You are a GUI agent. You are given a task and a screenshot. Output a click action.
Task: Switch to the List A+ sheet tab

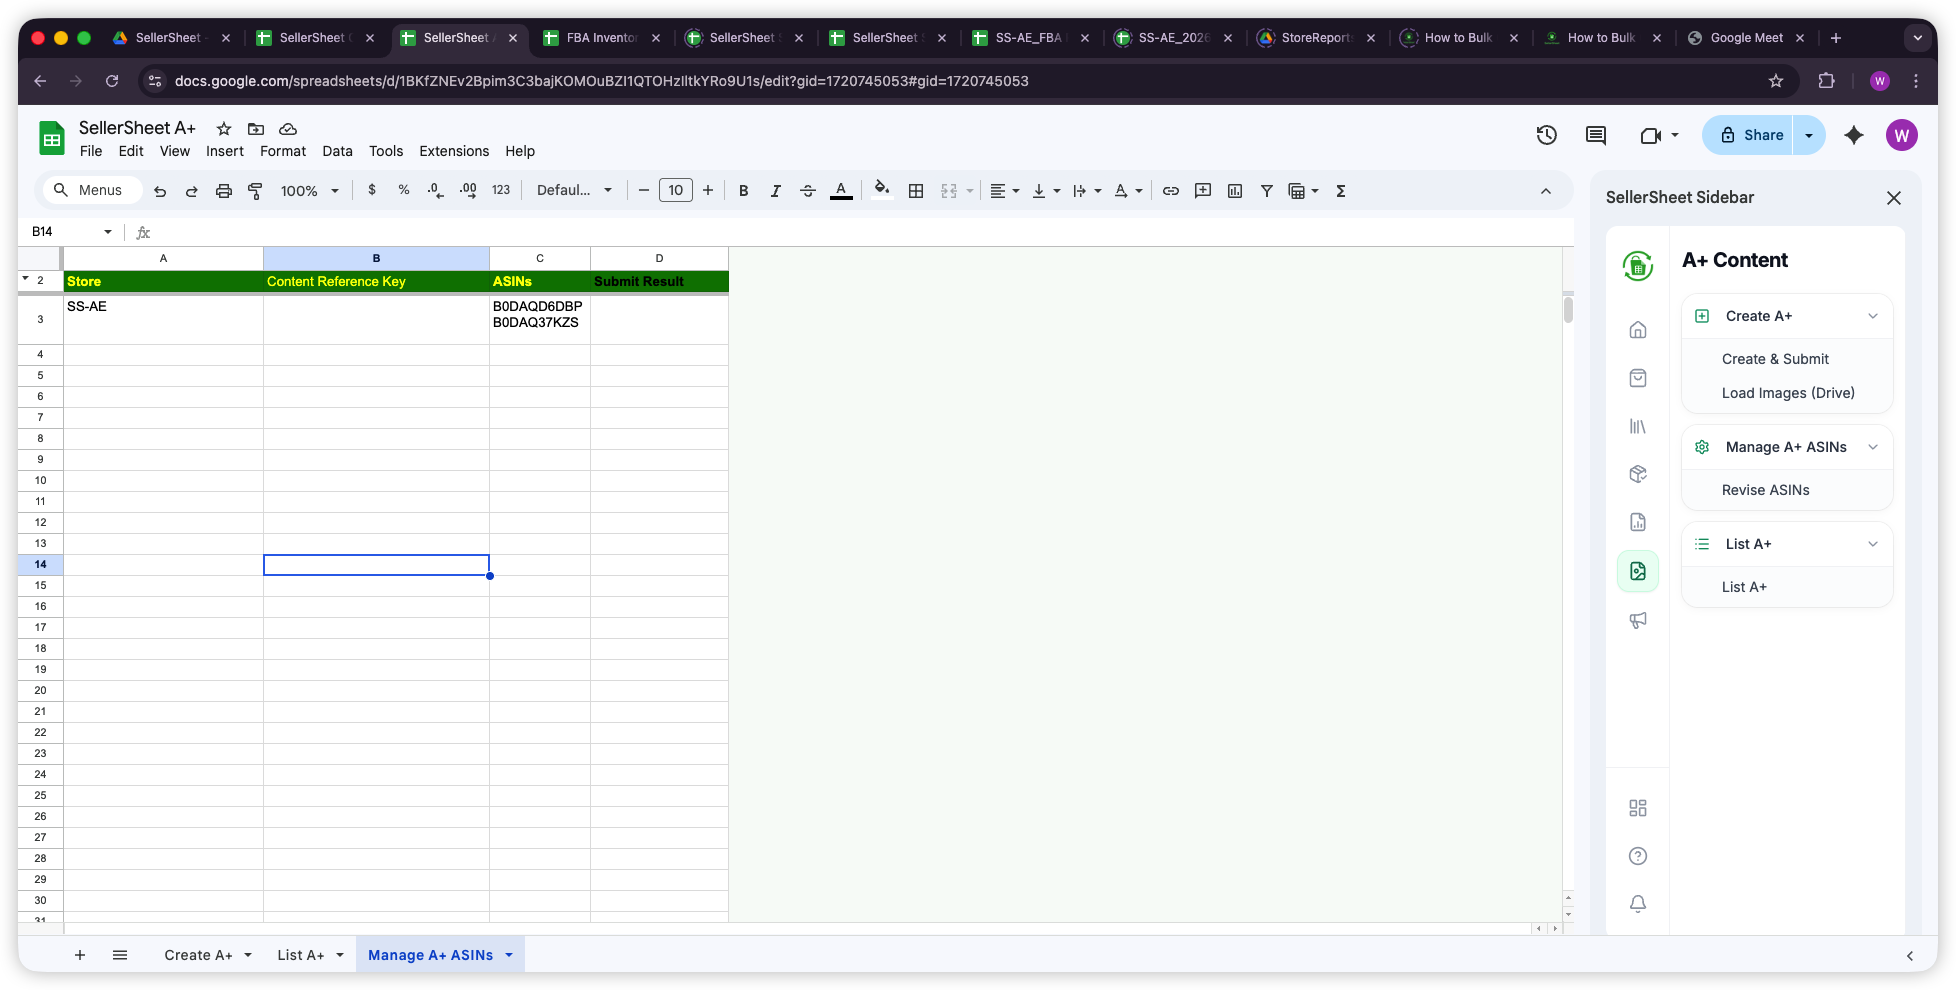[x=302, y=954]
